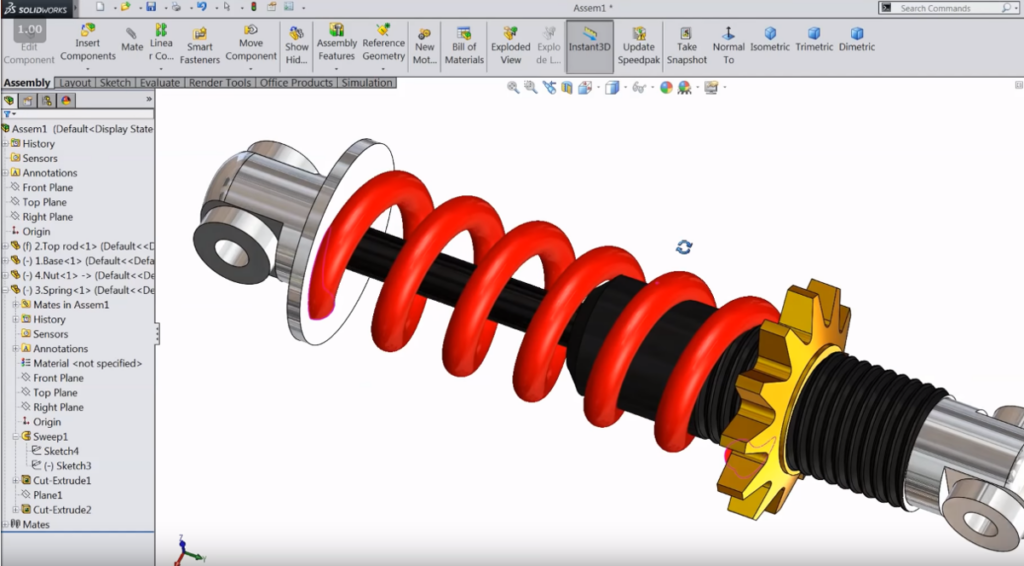Click the Print icon

tap(176, 7)
